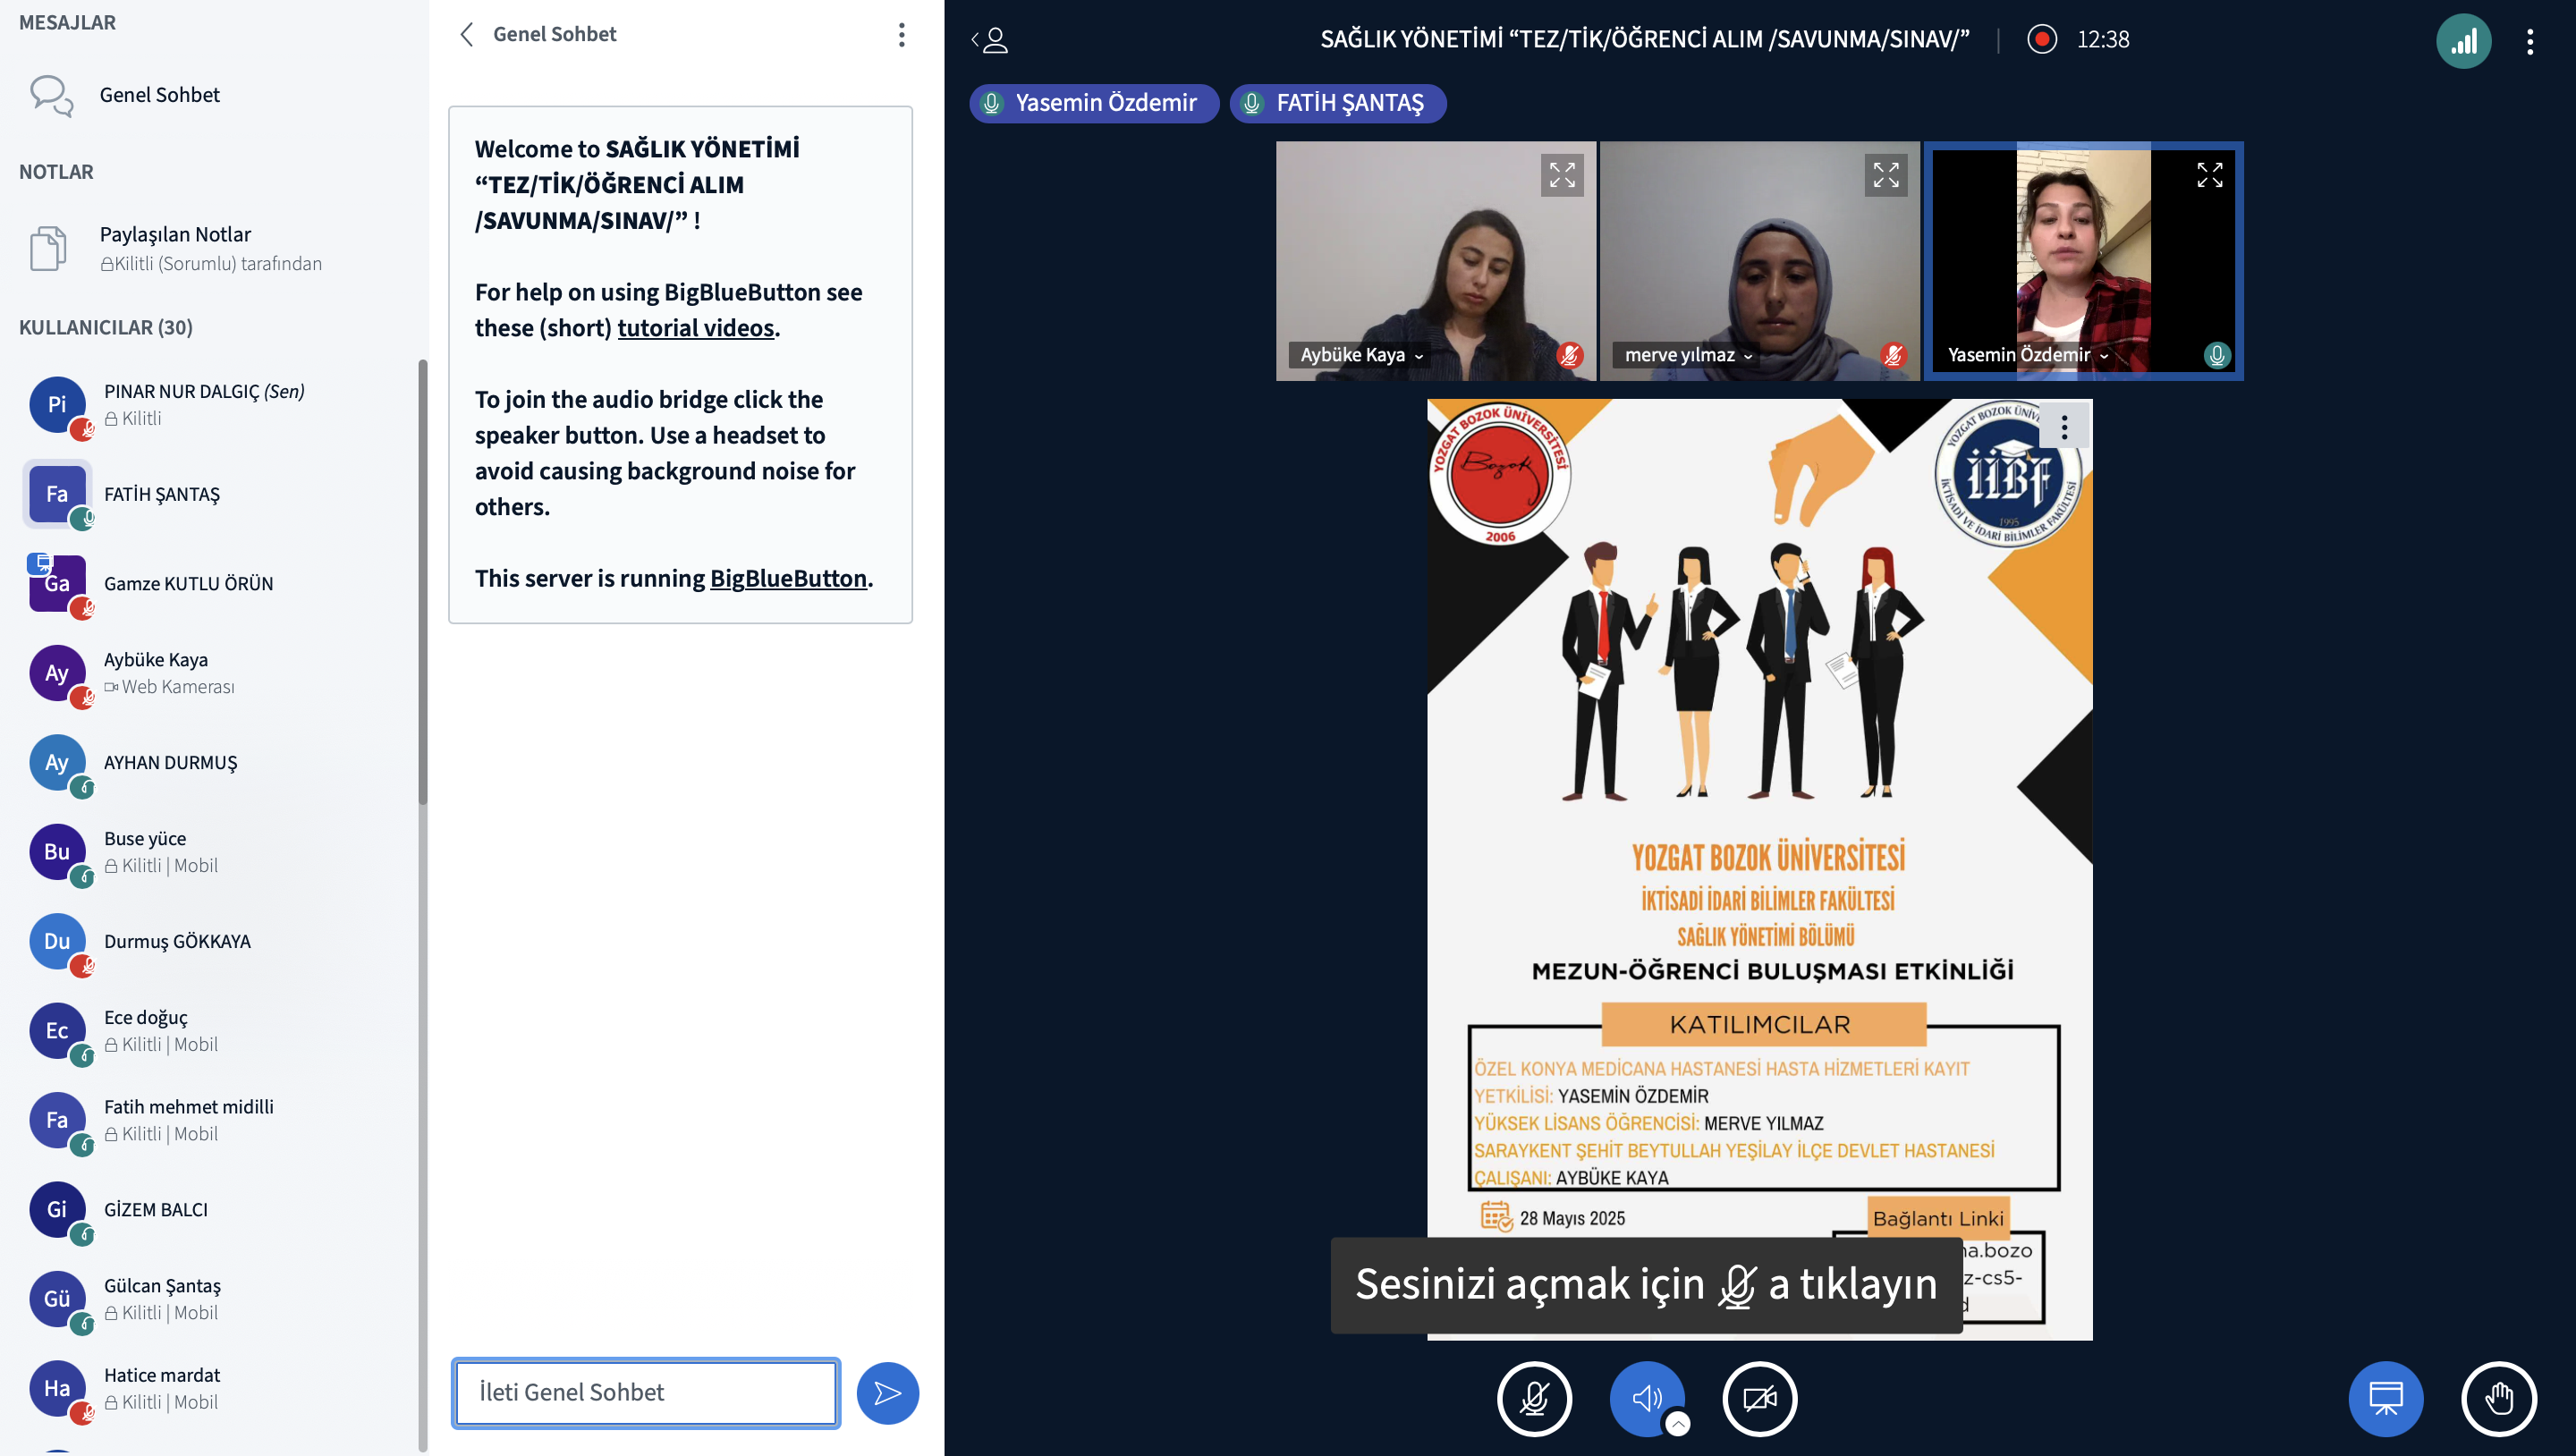Click merve yılmaz's webcam video

coord(1759,261)
